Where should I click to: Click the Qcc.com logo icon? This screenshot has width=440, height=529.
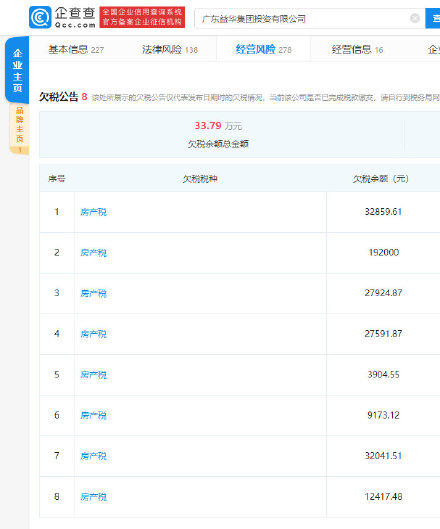click(40, 18)
